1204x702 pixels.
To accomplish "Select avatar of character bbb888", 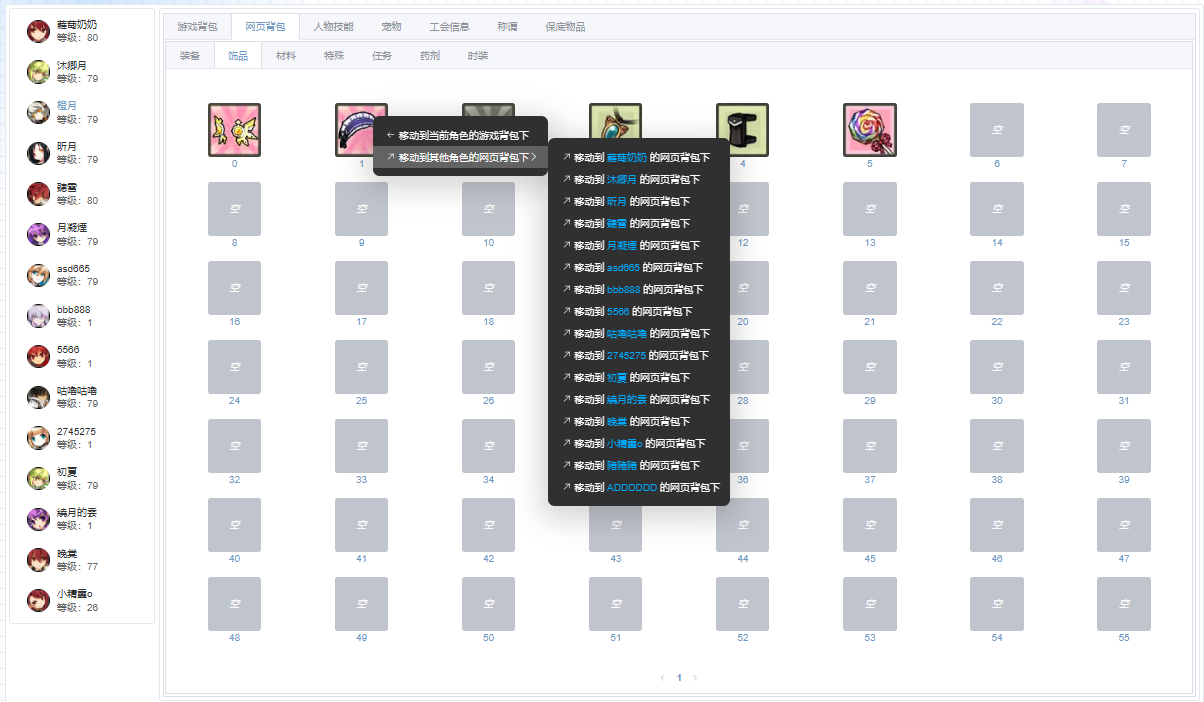I will click(38, 315).
